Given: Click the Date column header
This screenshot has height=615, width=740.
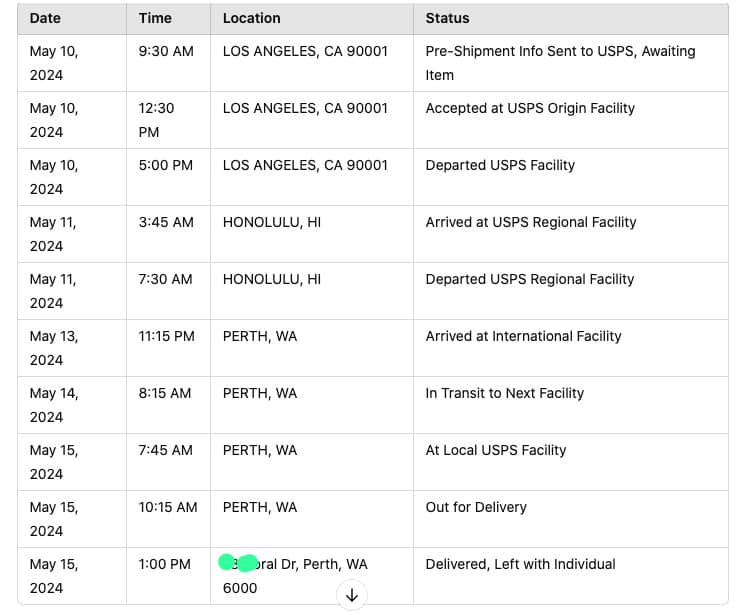Looking at the screenshot, I should 45,18.
